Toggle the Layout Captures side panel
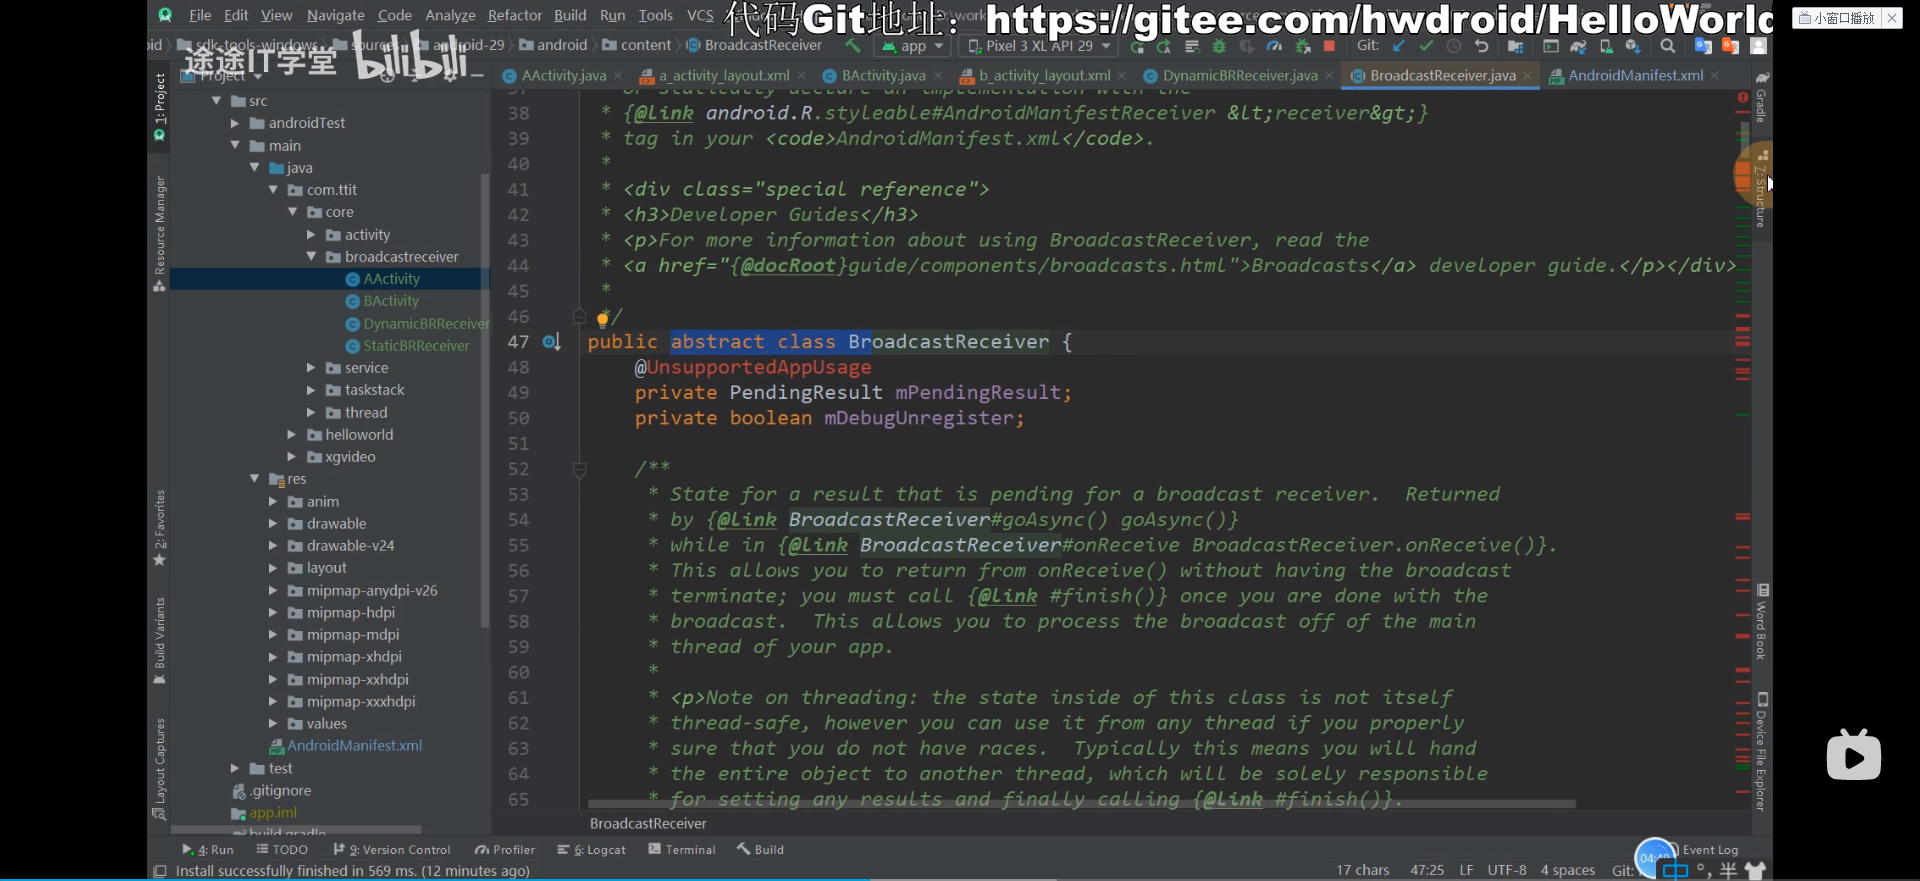This screenshot has height=881, width=1920. pyautogui.click(x=159, y=769)
